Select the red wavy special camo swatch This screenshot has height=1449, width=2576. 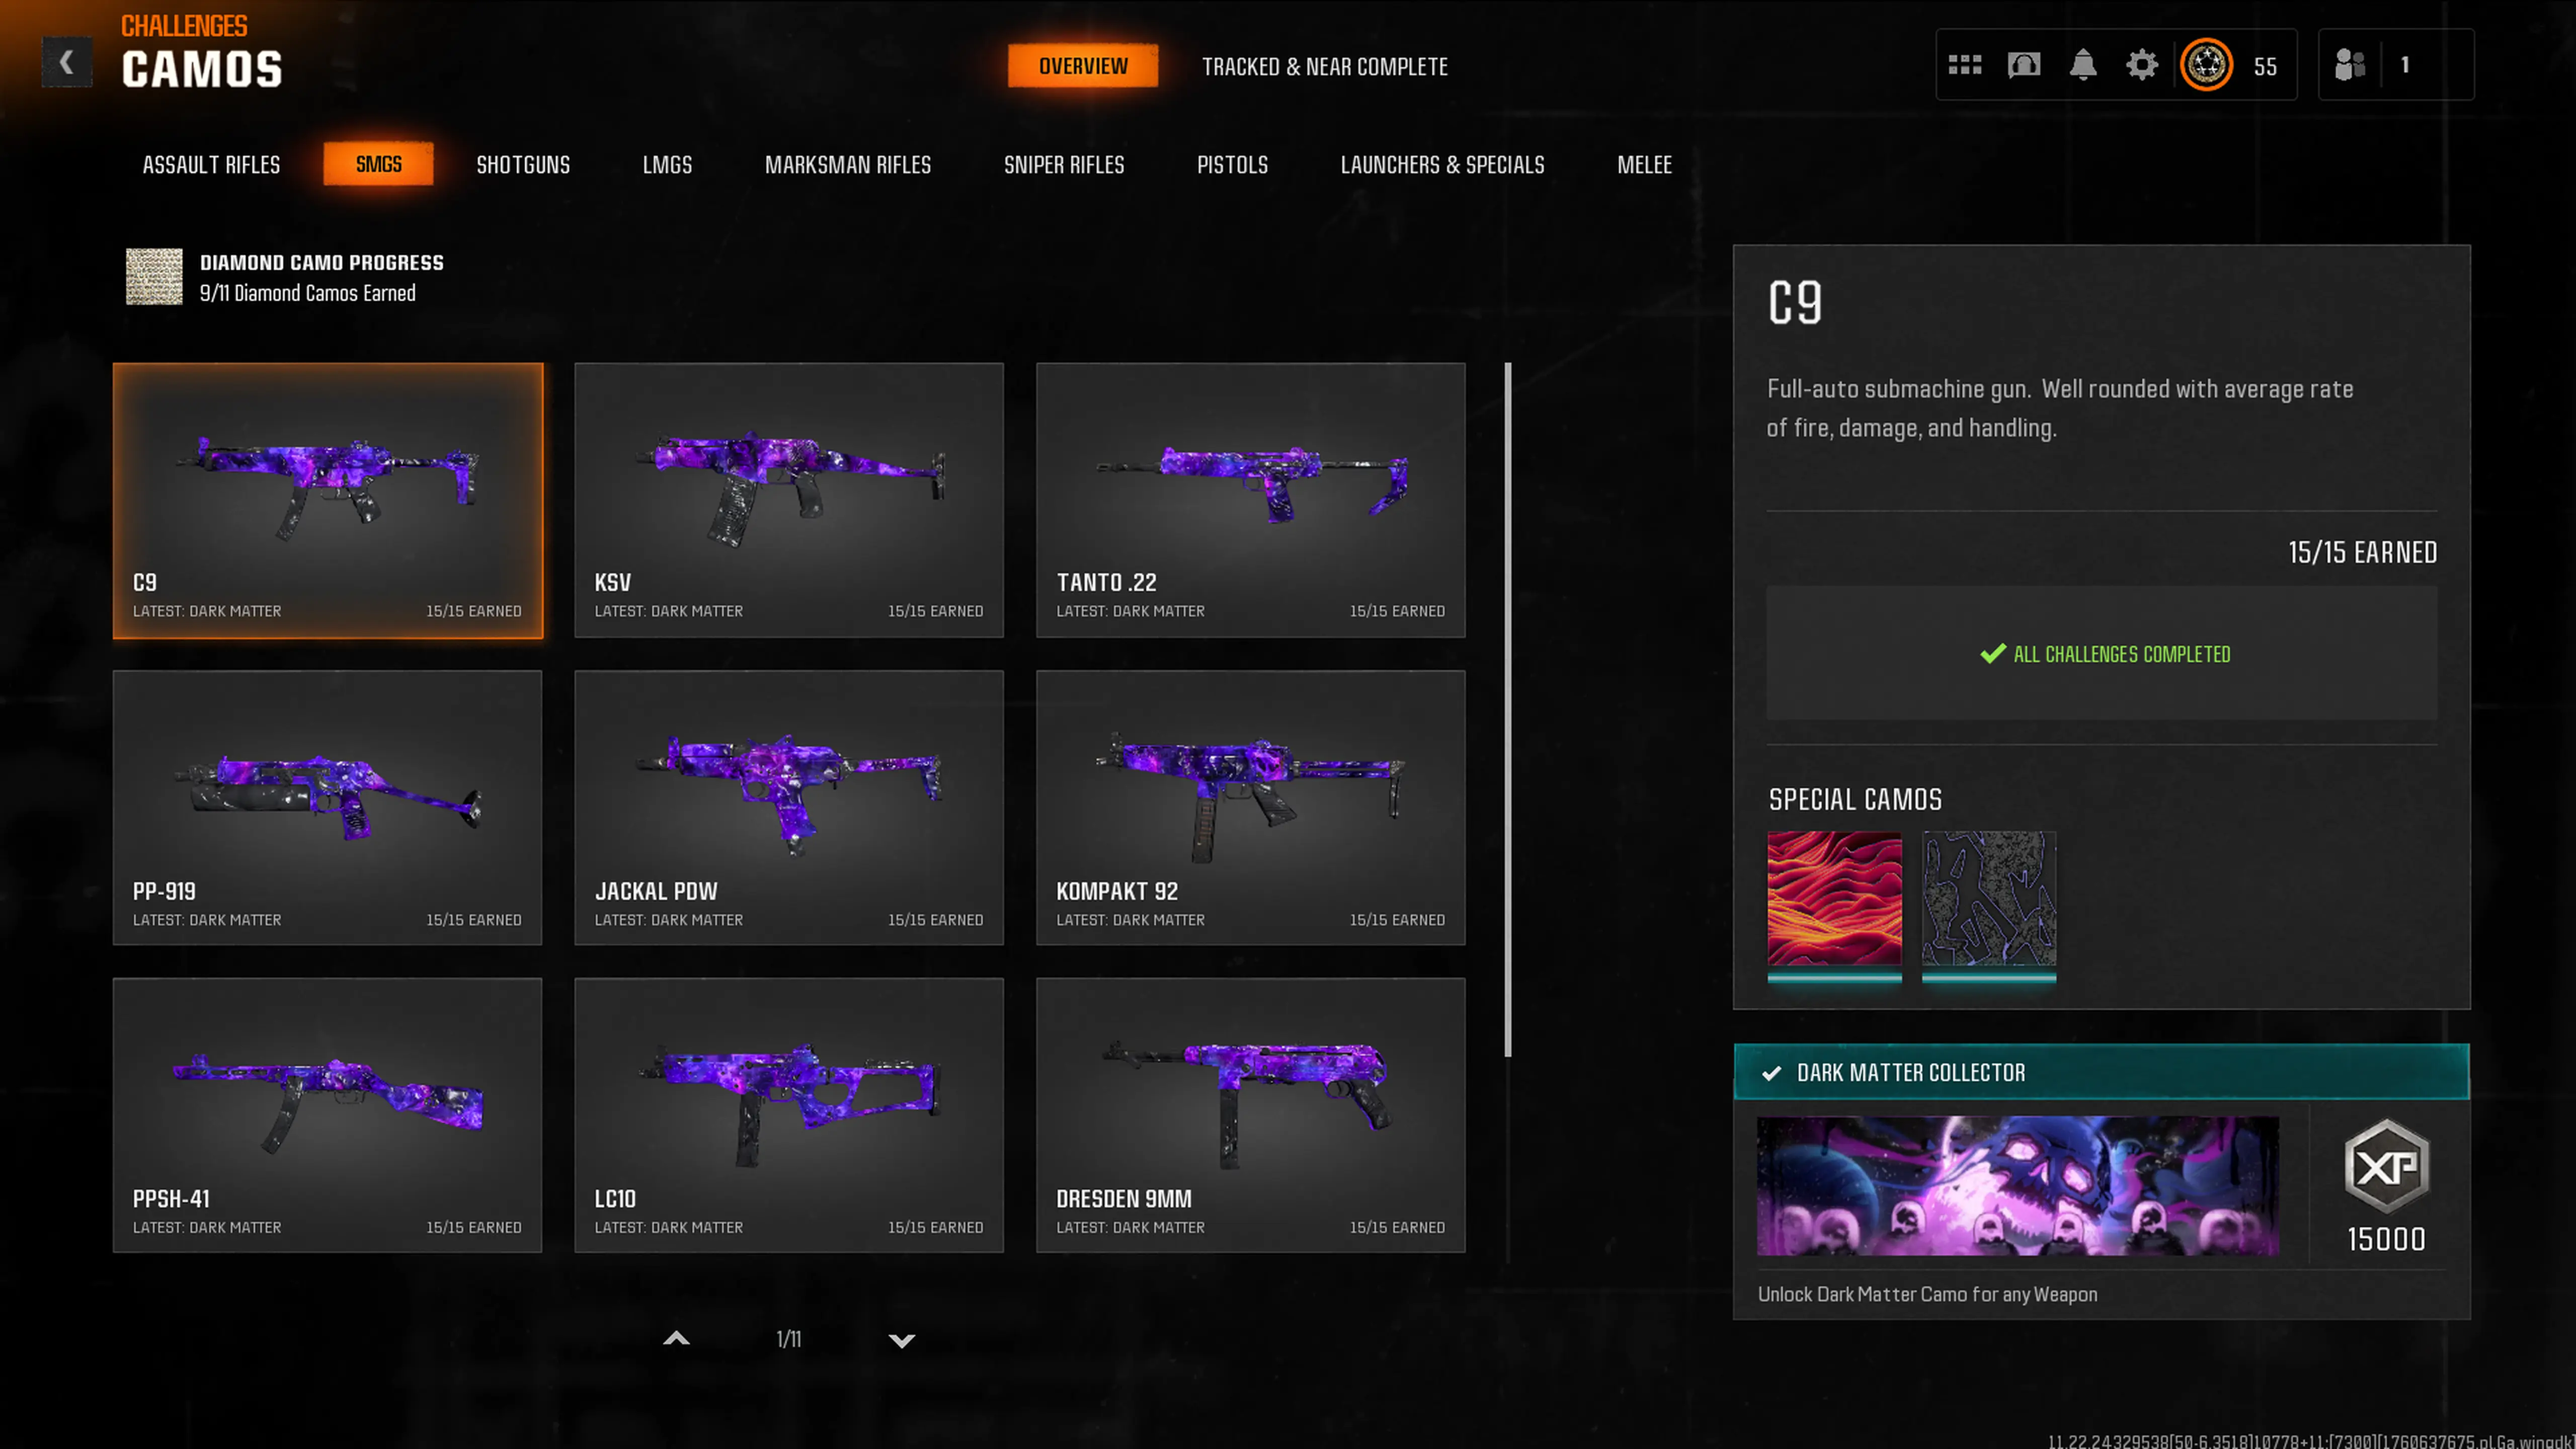click(x=1834, y=899)
